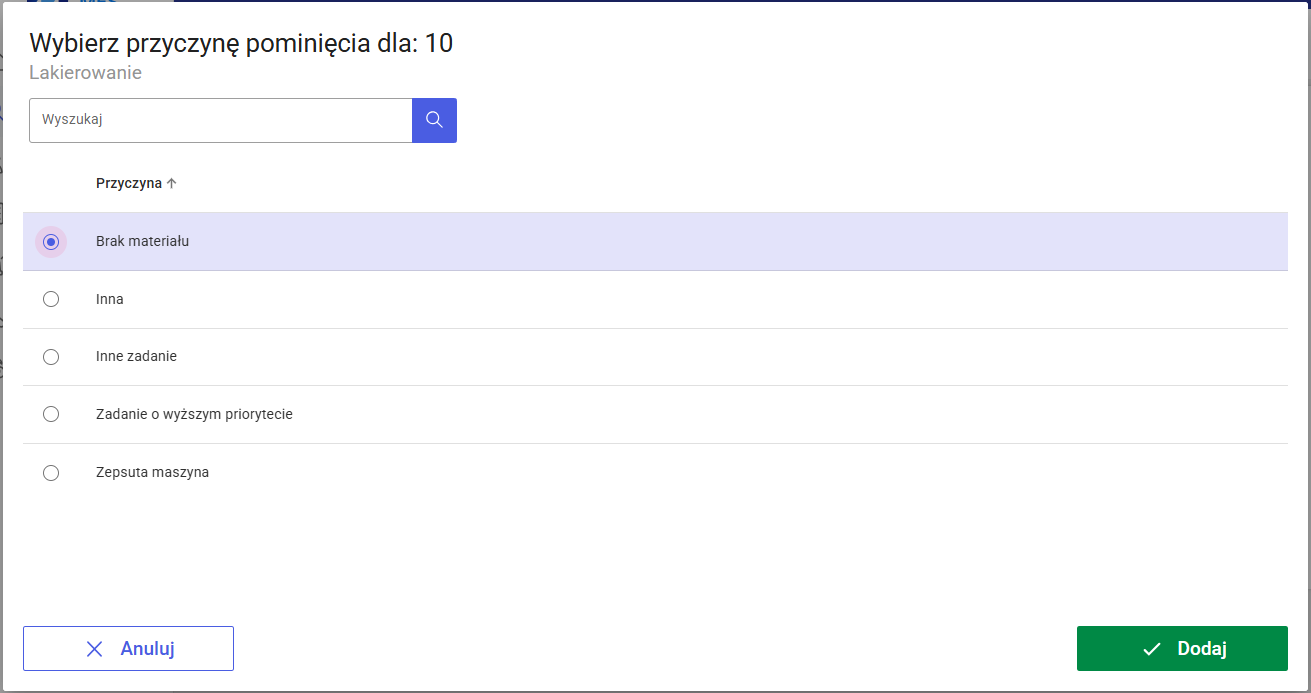This screenshot has height=693, width=1311.
Task: Focus the Wyszukaj search field
Action: click(x=220, y=120)
